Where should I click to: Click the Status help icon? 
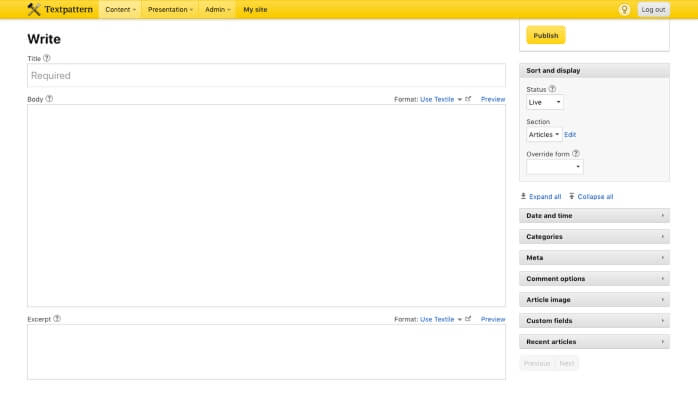[x=552, y=89]
